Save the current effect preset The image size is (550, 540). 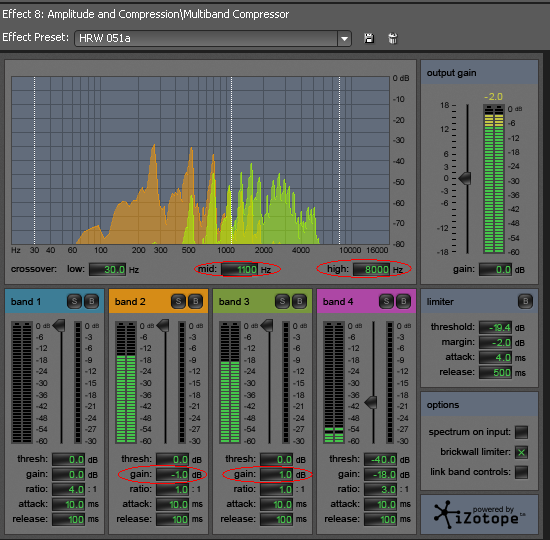tap(369, 38)
